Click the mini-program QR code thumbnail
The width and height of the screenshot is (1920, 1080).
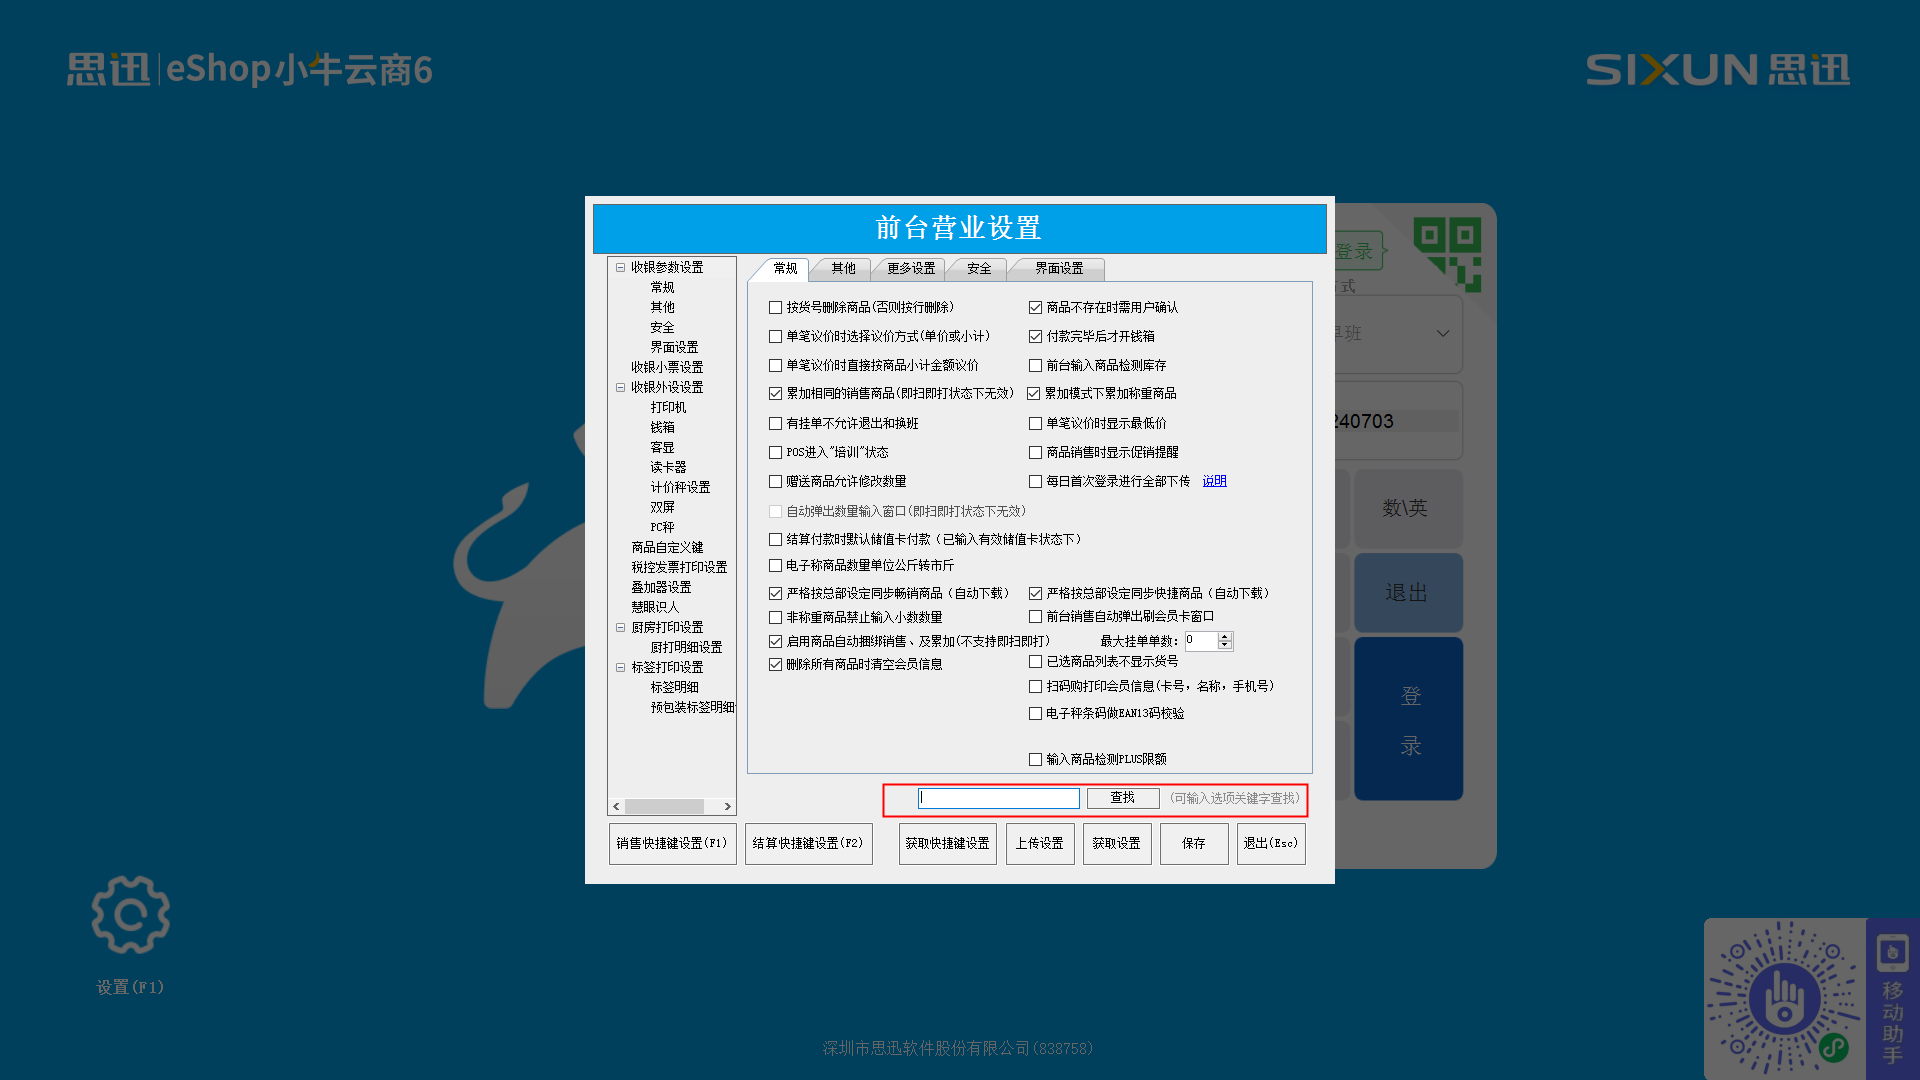click(1784, 999)
